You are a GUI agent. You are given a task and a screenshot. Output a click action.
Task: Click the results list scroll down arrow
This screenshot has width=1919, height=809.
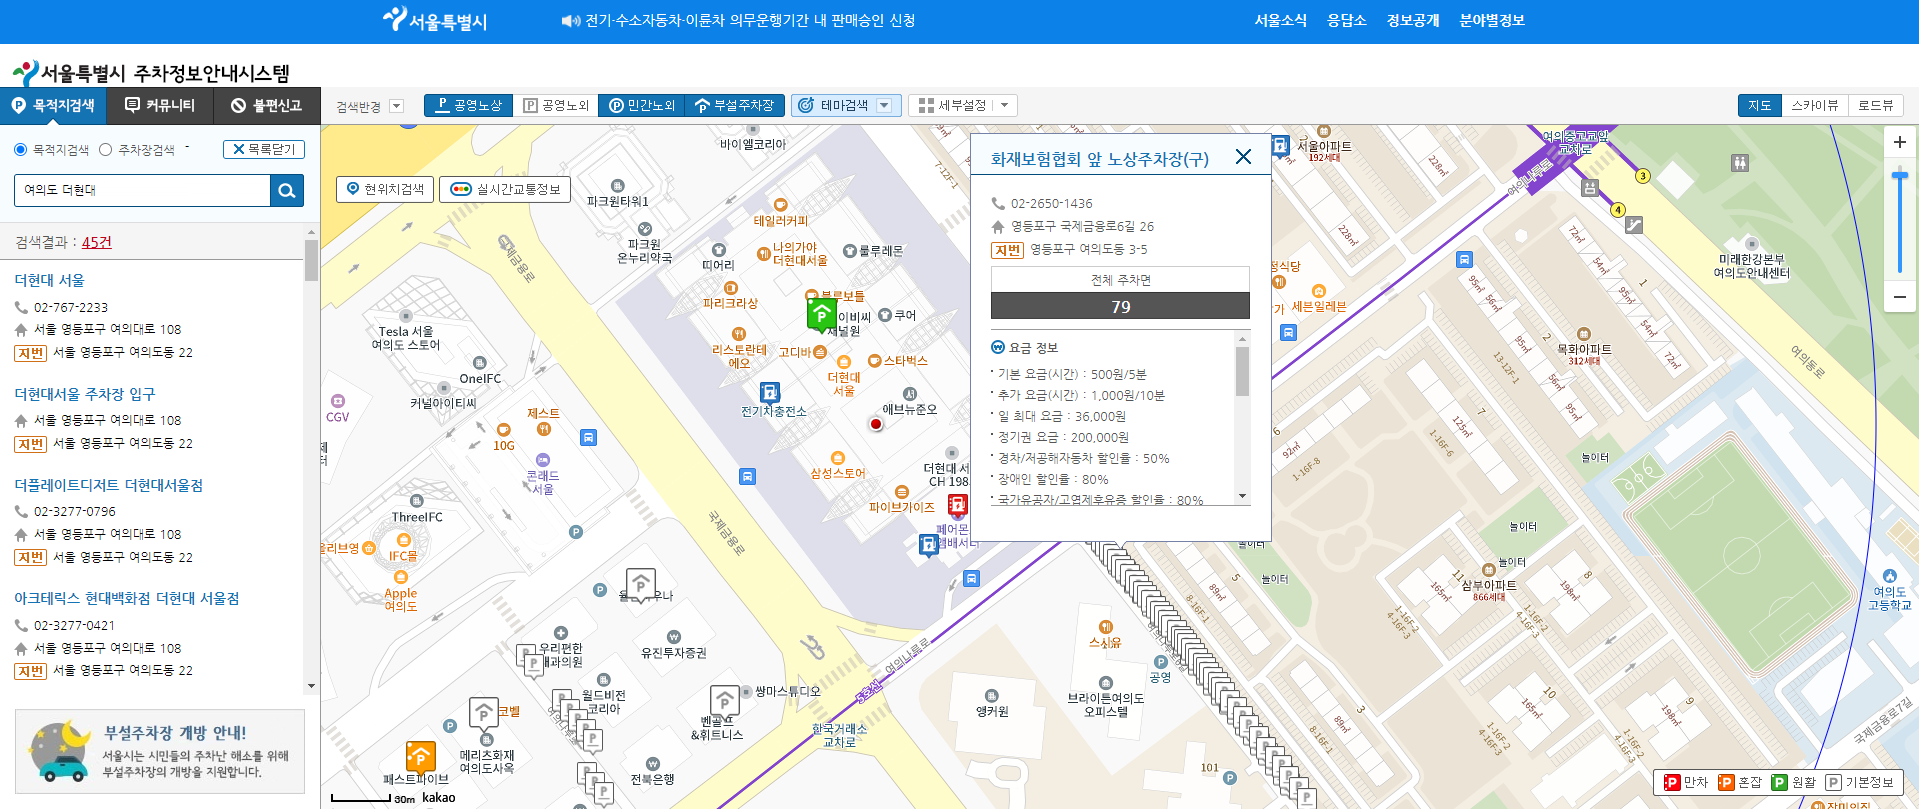311,686
